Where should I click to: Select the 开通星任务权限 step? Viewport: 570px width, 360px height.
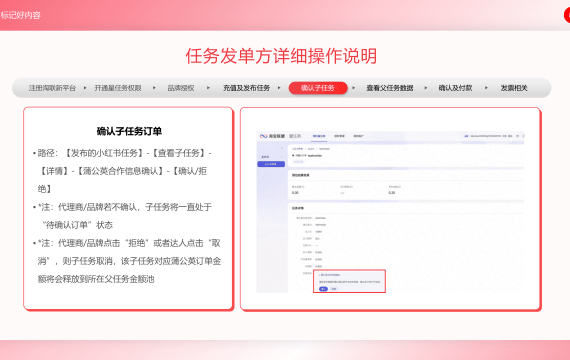click(x=118, y=88)
